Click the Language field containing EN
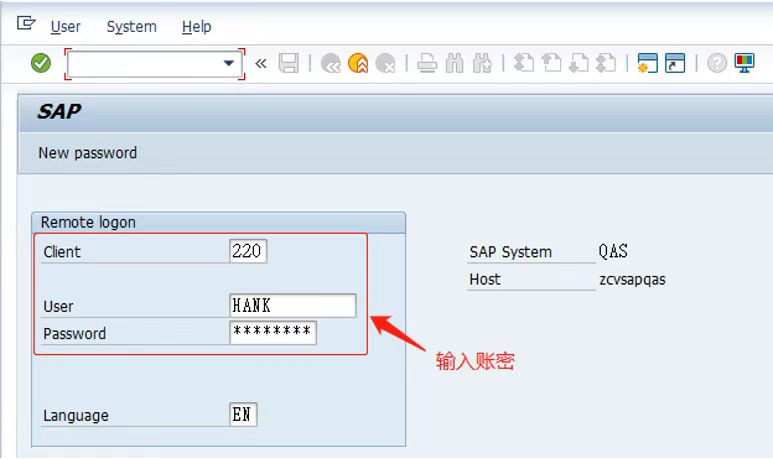 (243, 415)
